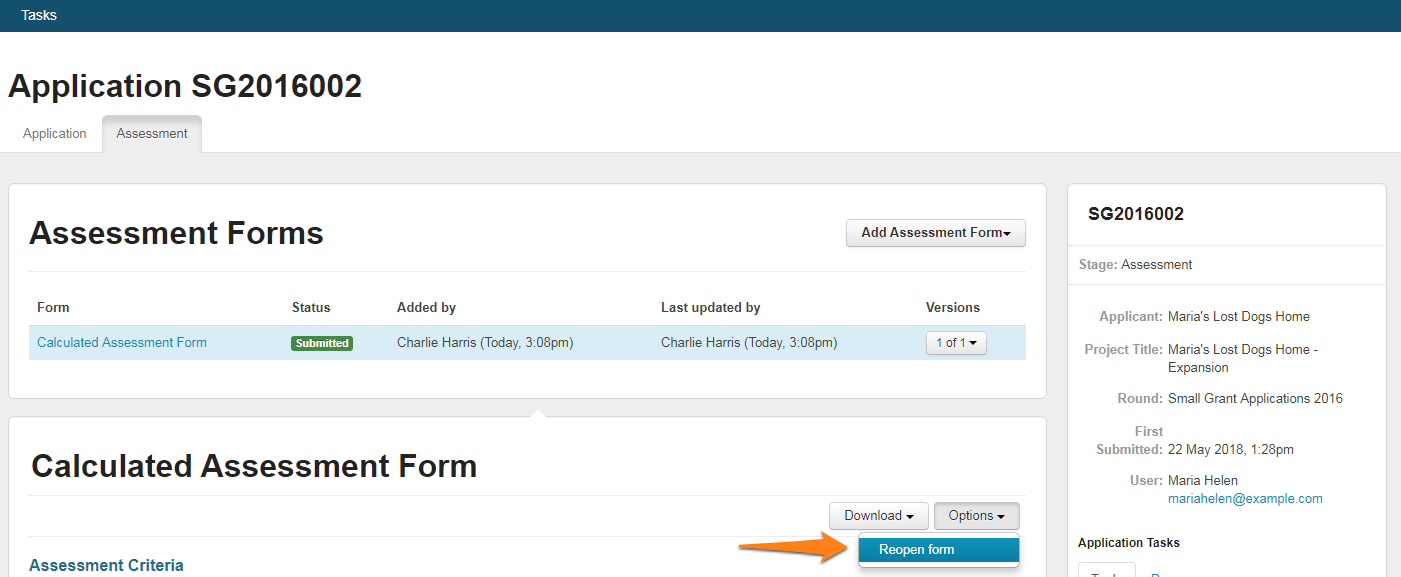Image resolution: width=1401 pixels, height=577 pixels.
Task: Toggle the Options dropdown button
Action: click(976, 516)
